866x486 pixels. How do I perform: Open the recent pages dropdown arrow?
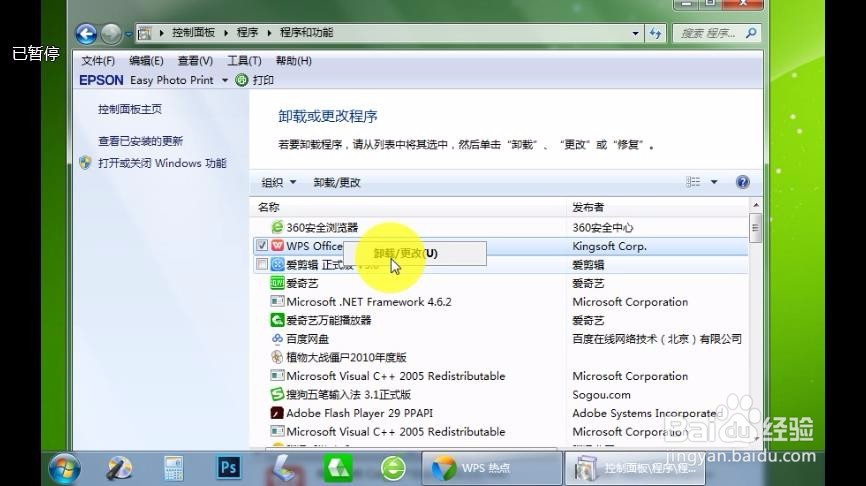point(128,34)
